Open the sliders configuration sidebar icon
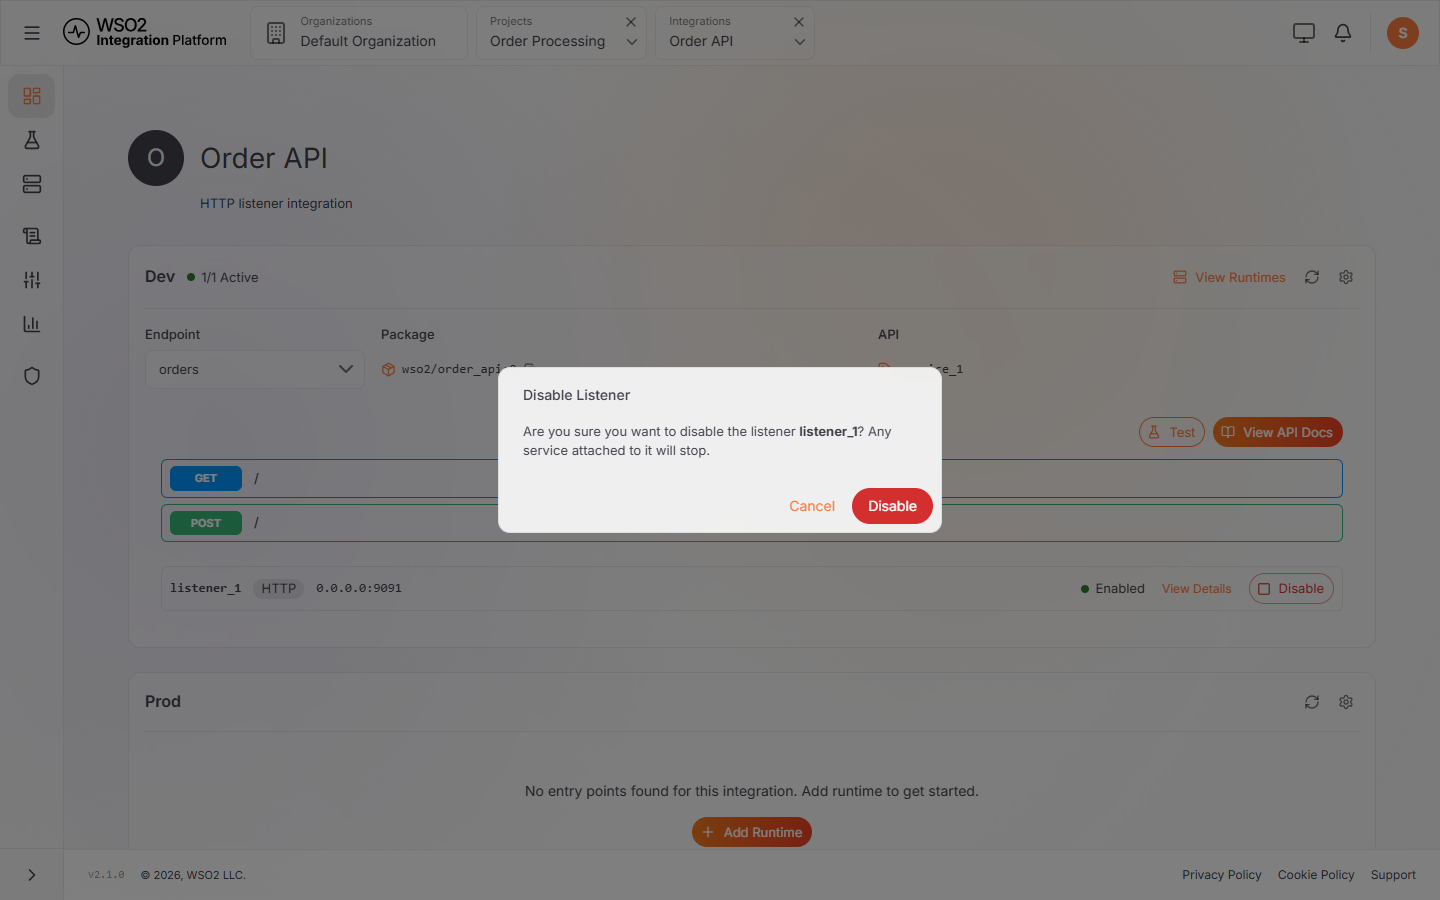Viewport: 1440px width, 900px height. click(x=32, y=280)
